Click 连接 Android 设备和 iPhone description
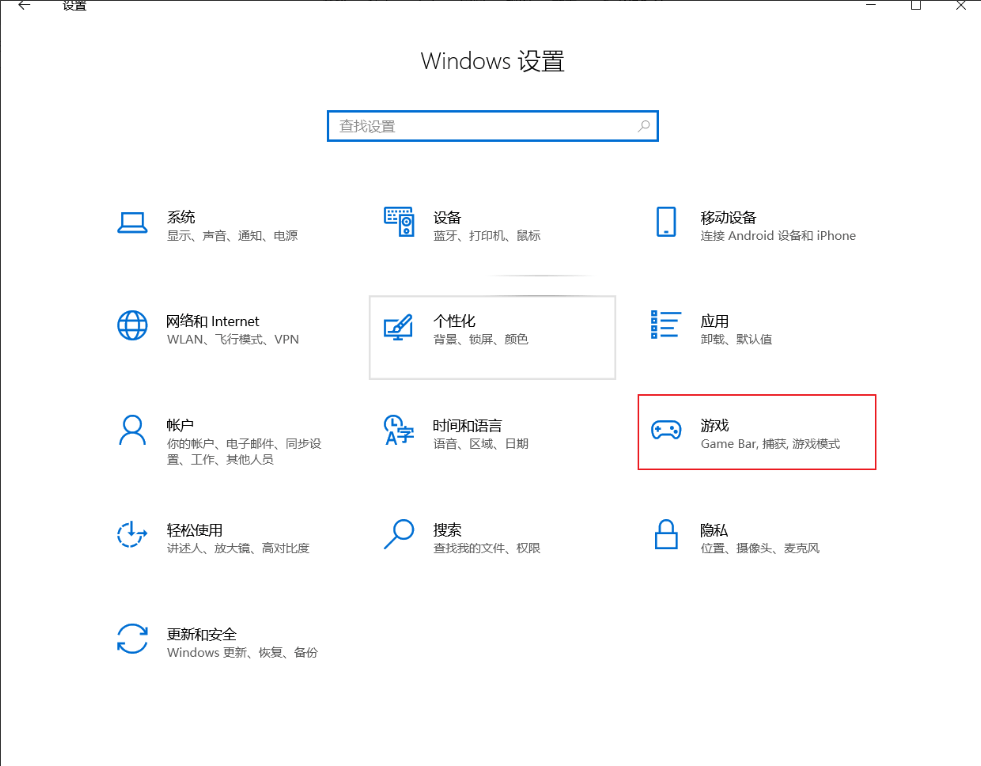Image resolution: width=981 pixels, height=766 pixels. pos(778,235)
